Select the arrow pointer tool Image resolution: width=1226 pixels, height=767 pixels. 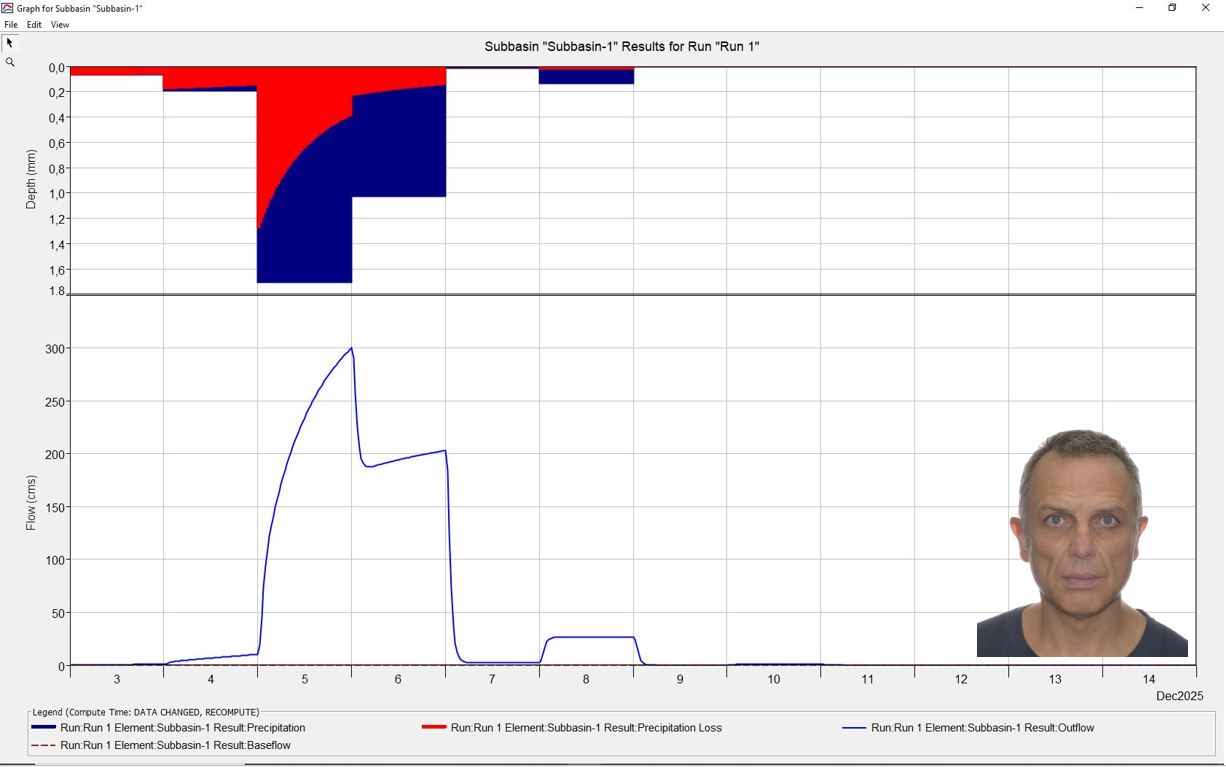pyautogui.click(x=10, y=43)
